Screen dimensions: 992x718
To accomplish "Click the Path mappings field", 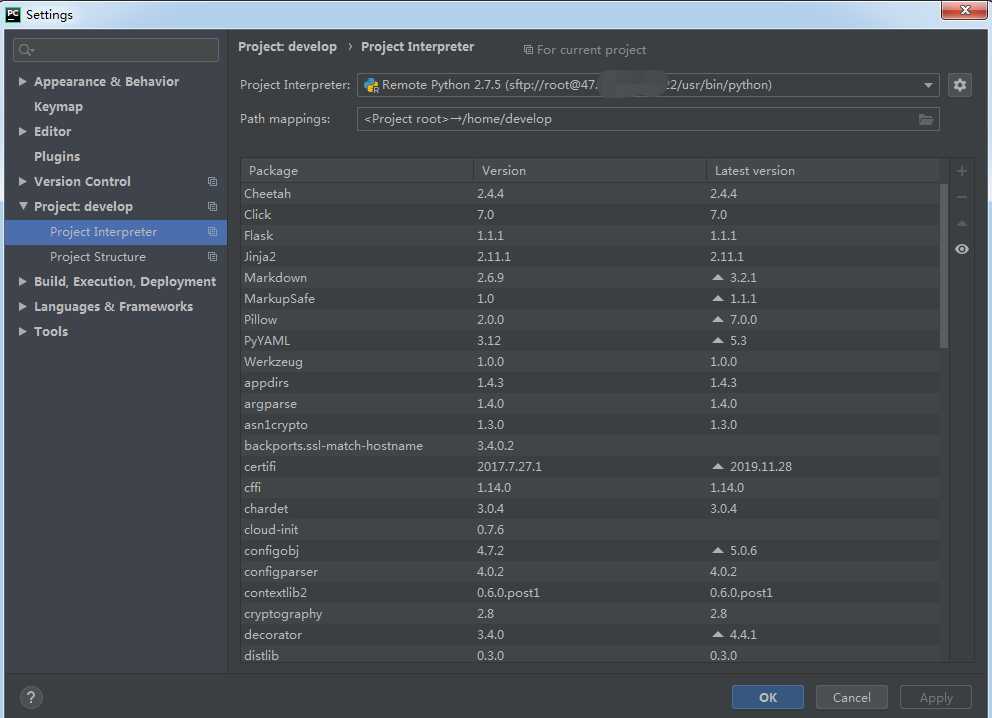I will (648, 119).
